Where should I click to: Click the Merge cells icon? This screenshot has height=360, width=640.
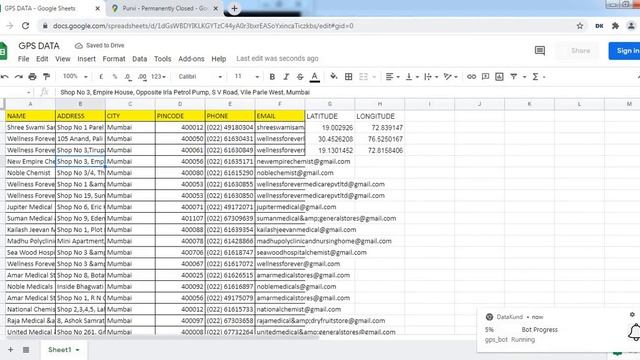tap(363, 77)
